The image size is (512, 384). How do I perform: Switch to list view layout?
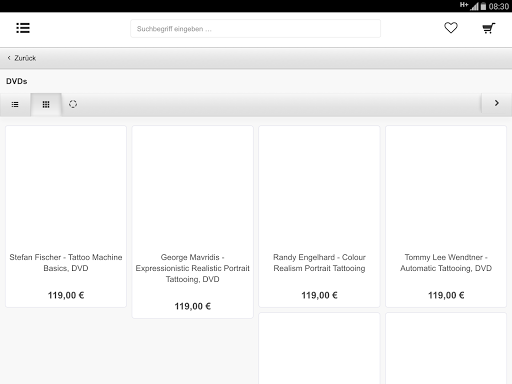click(x=15, y=105)
